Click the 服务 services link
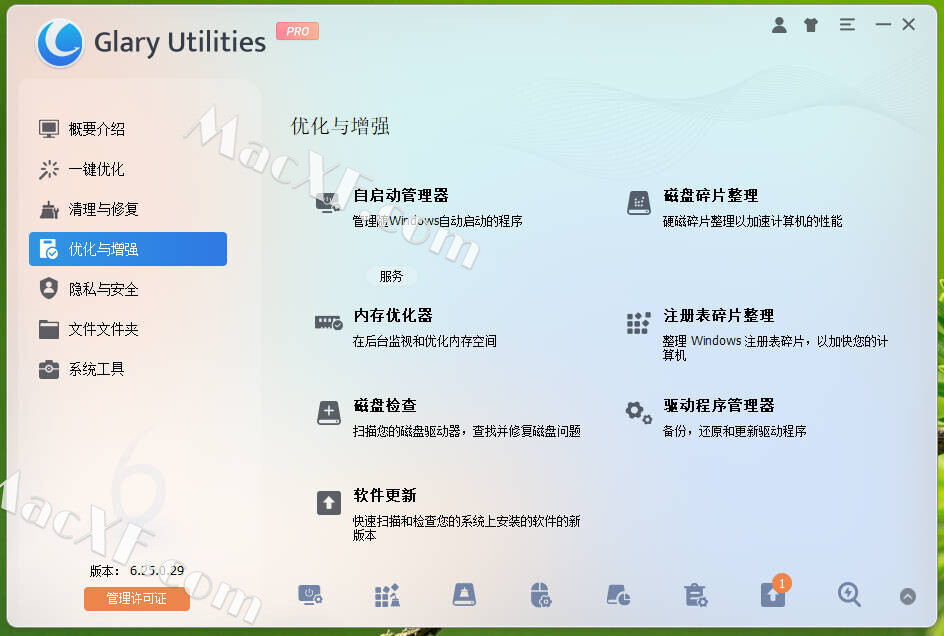 click(x=391, y=276)
